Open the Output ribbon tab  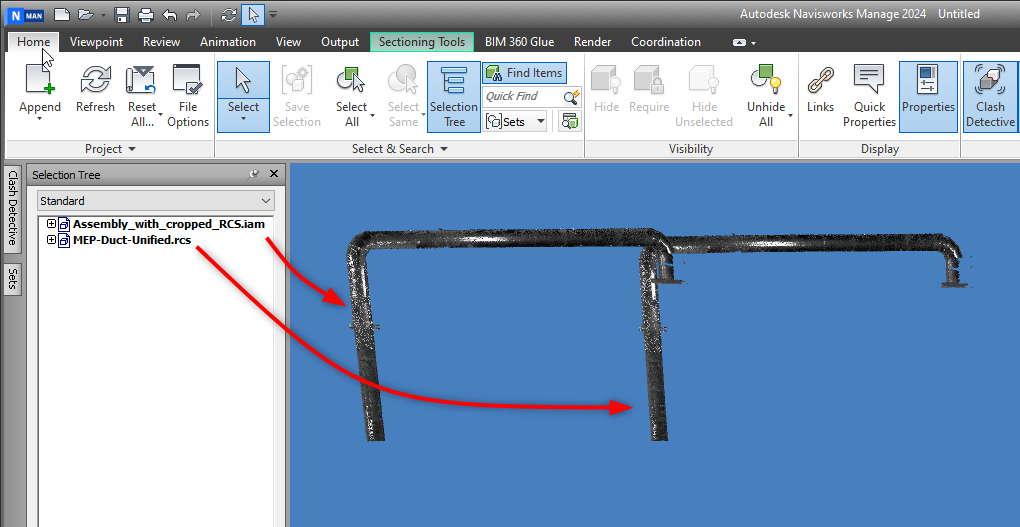[x=340, y=42]
